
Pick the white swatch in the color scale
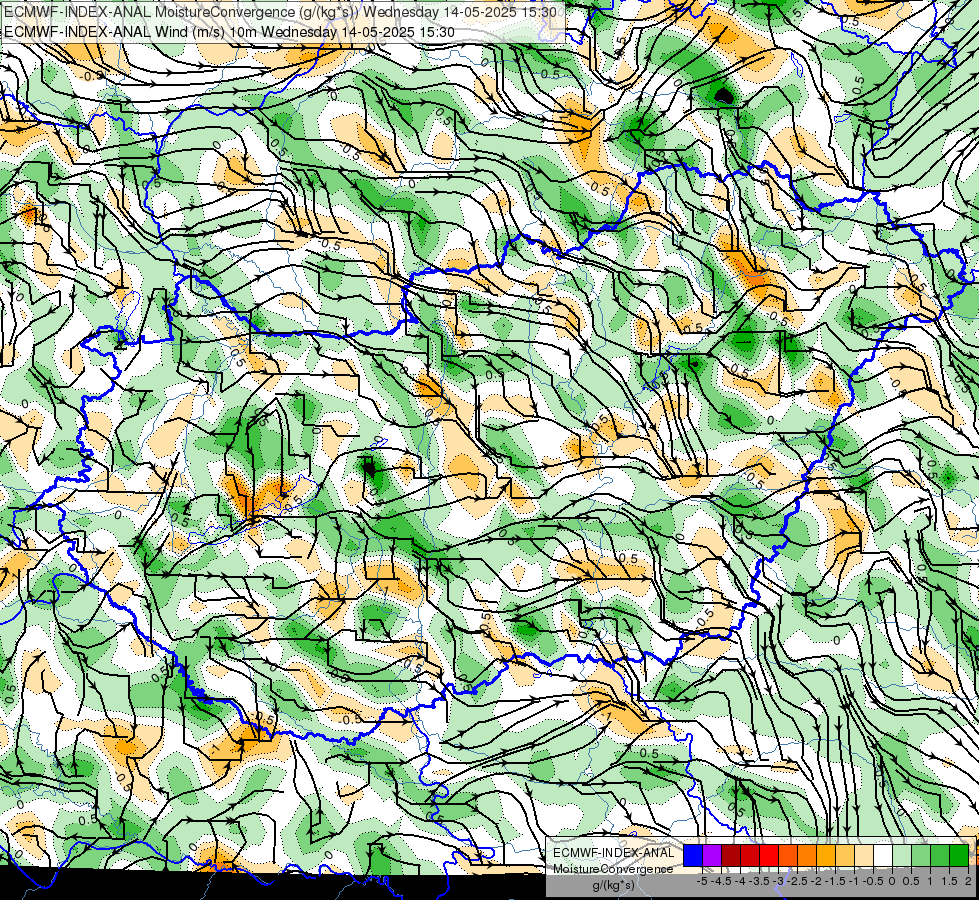[883, 855]
